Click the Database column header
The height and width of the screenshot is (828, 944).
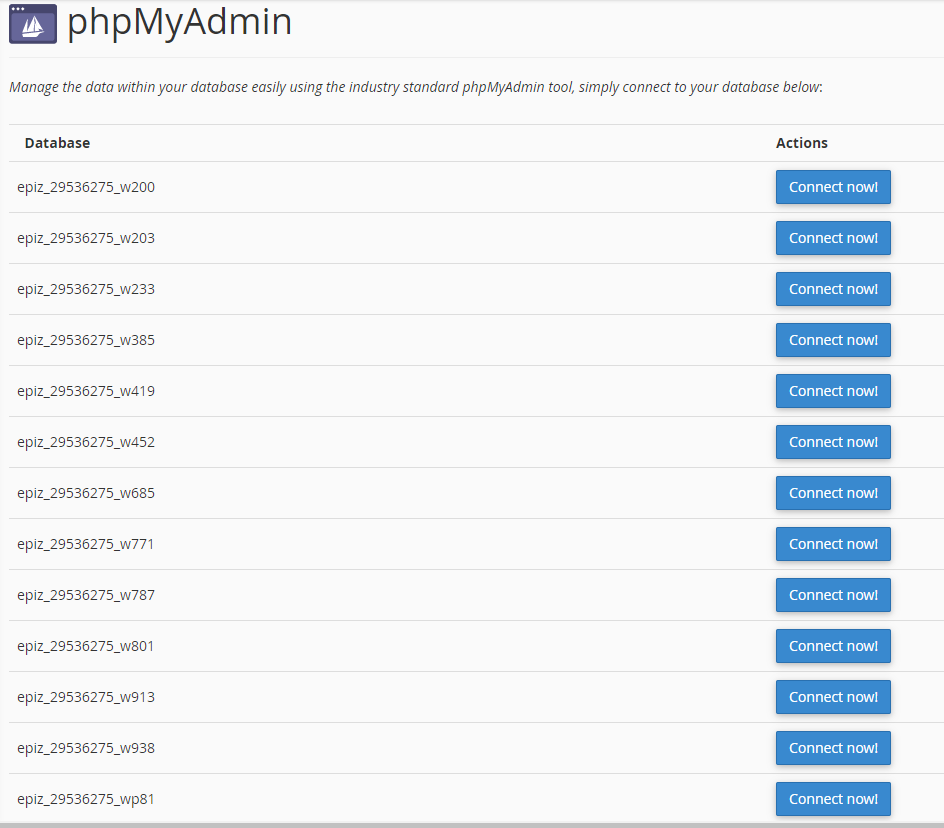point(57,143)
